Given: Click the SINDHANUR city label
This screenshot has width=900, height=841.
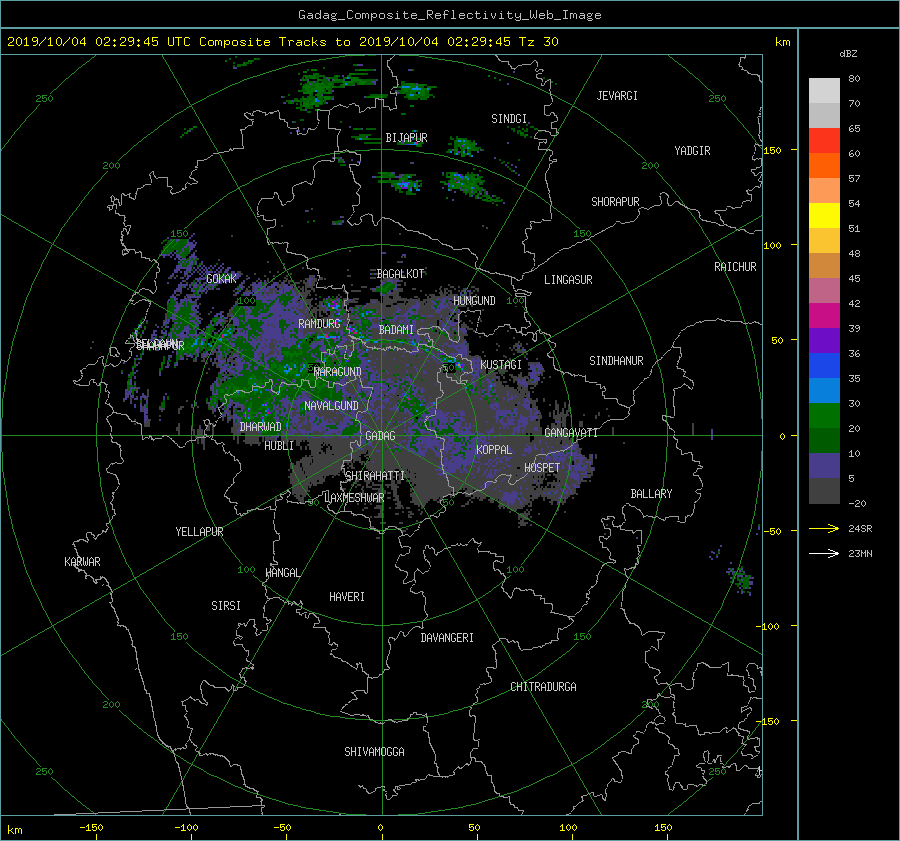Looking at the screenshot, I should 616,361.
